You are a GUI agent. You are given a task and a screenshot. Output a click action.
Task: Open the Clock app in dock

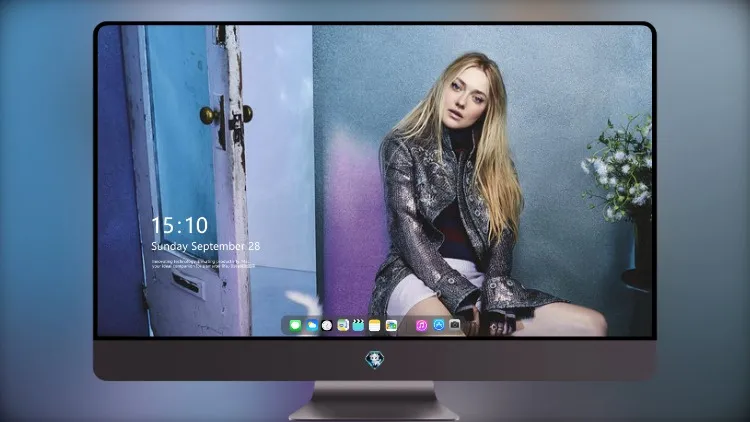coord(327,326)
